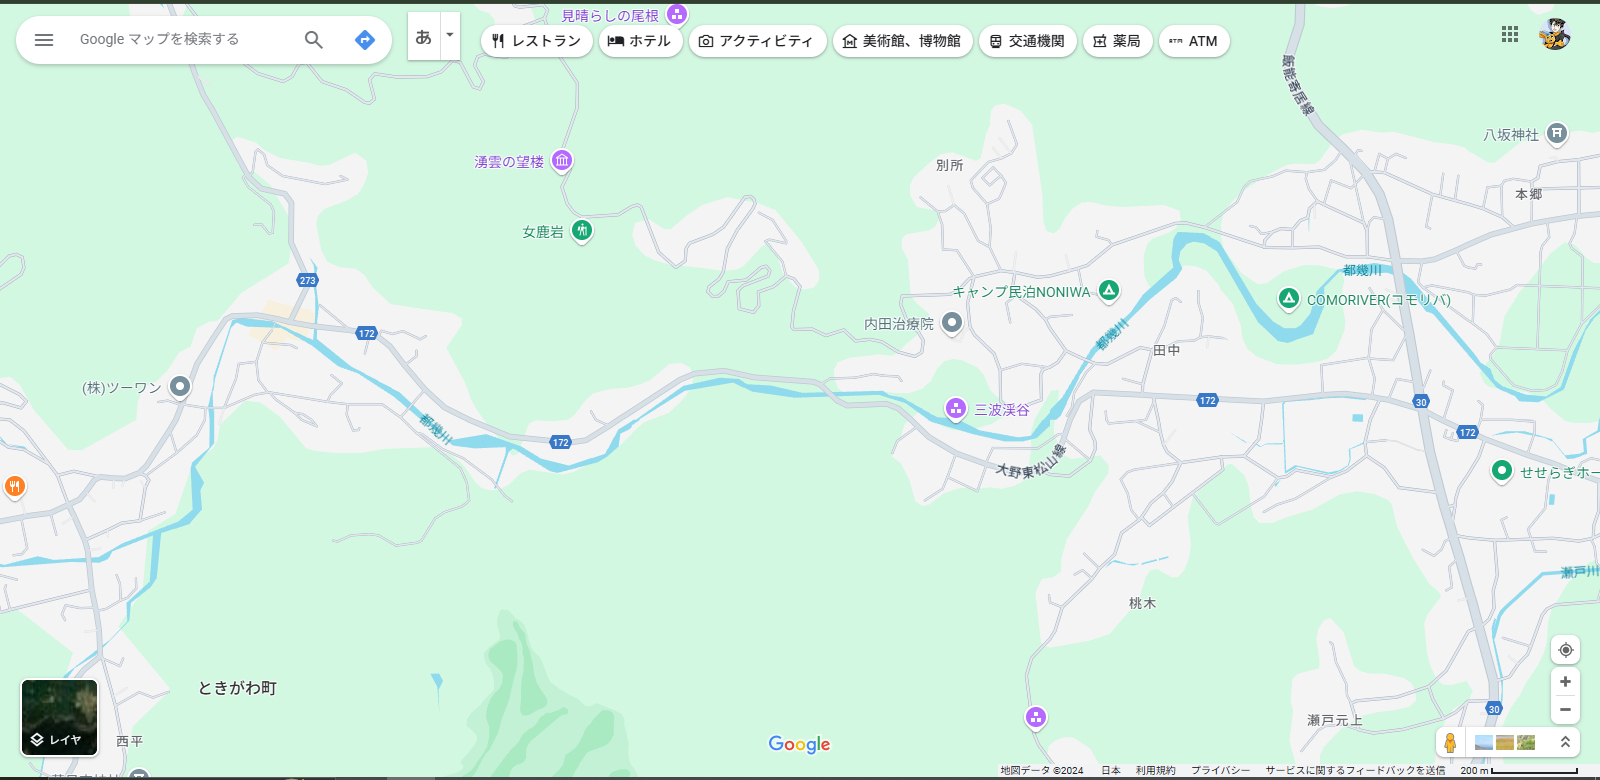
Task: Open the hamburger main menu
Action: pos(44,40)
